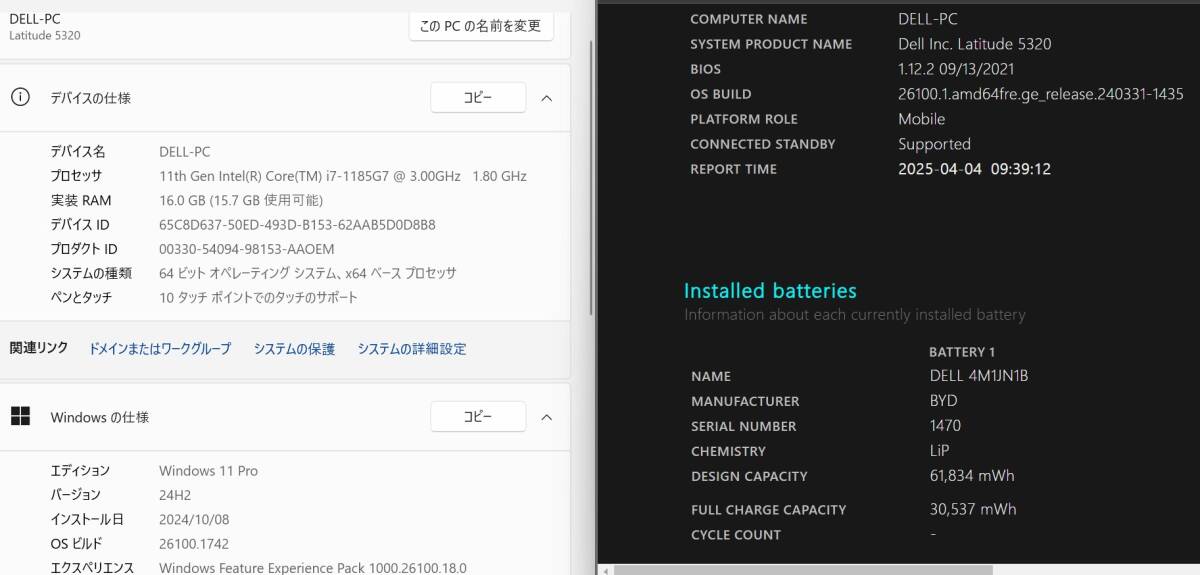Select system product name Dell Inc. Latitude 5320
This screenshot has width=1200, height=575.
[974, 44]
